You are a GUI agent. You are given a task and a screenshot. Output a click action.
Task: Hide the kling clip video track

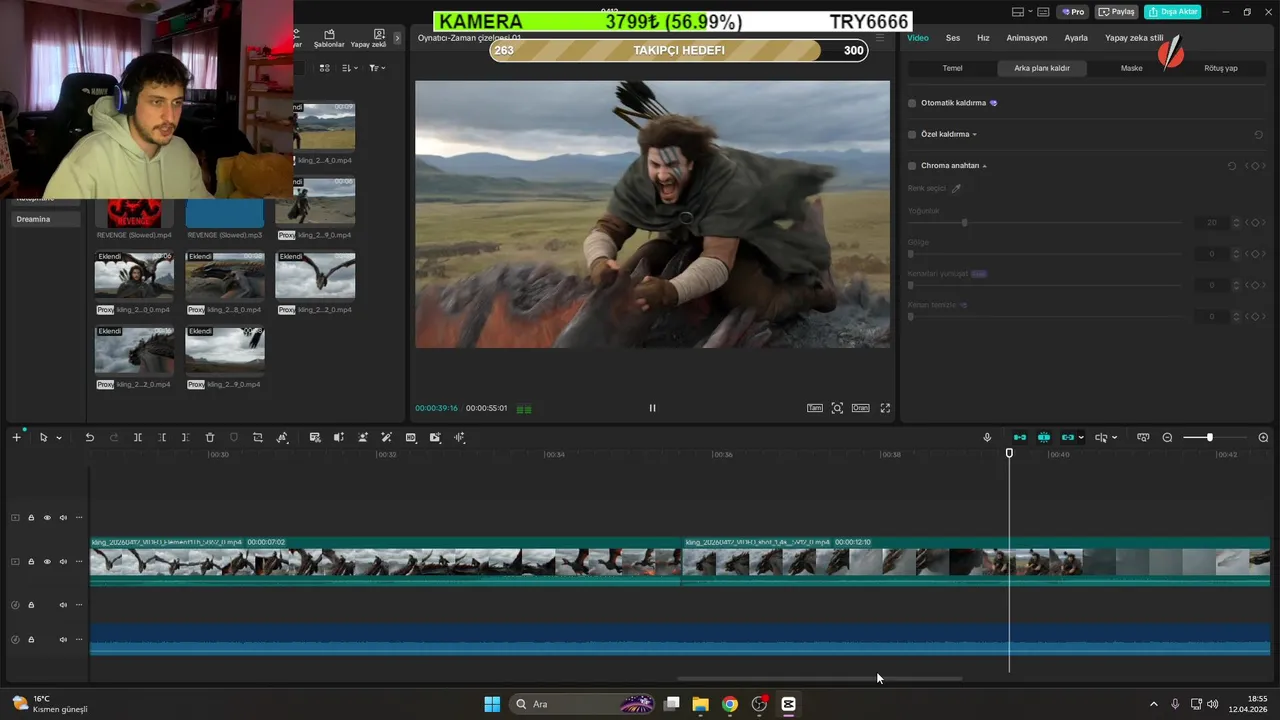[47, 562]
